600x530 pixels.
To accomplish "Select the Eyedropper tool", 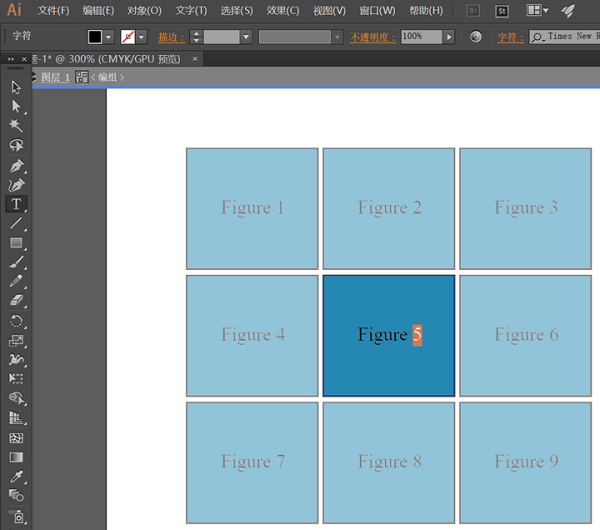I will click(16, 476).
